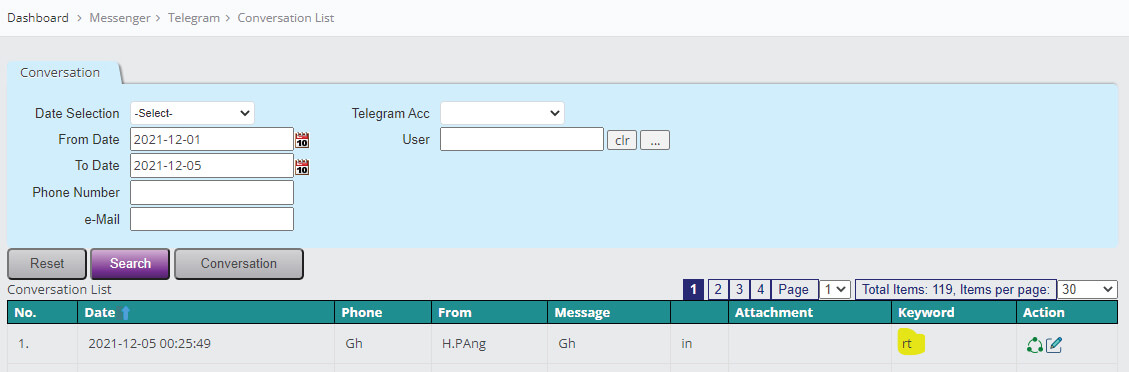Click the Conversation List breadcrumb
This screenshot has width=1129, height=372.
[286, 18]
